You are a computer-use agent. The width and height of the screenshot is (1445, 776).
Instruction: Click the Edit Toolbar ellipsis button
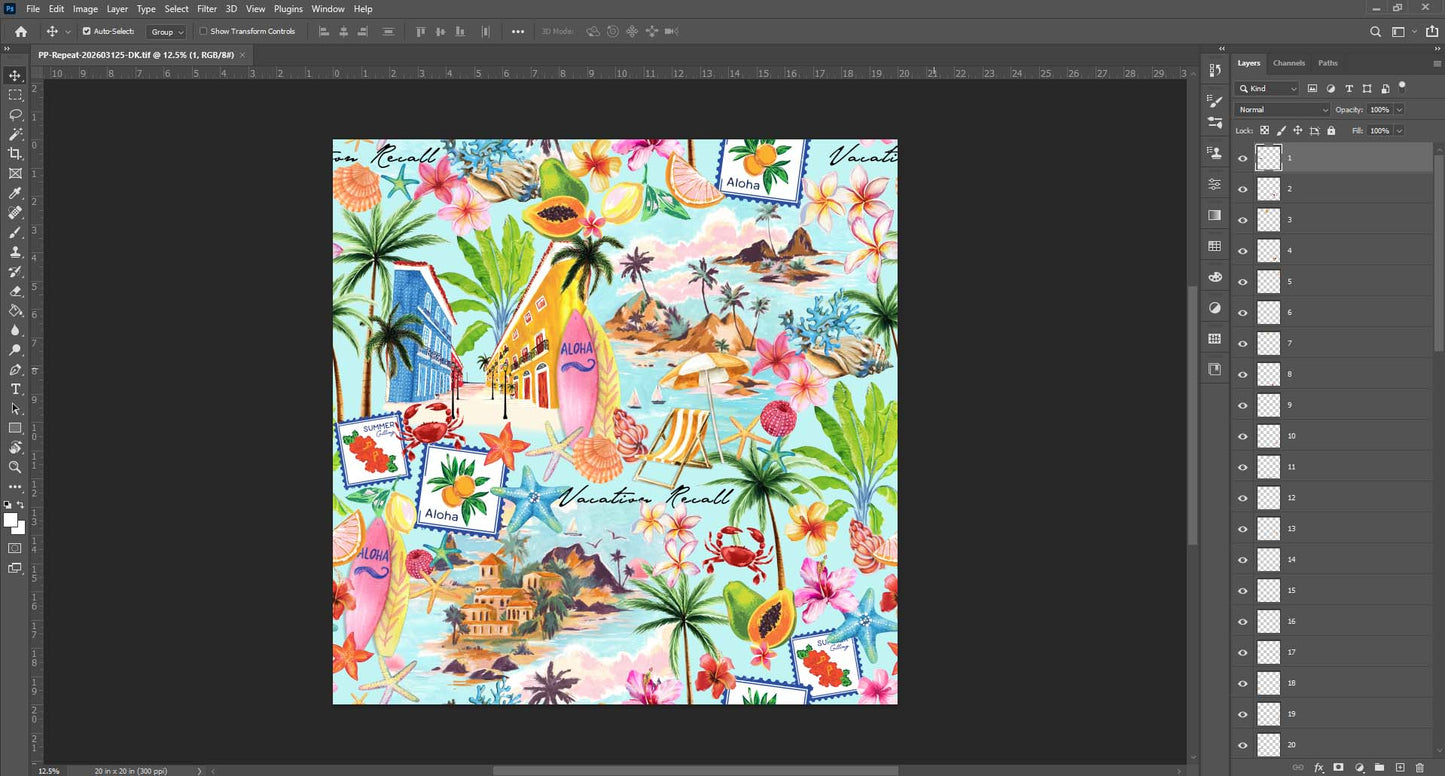pyautogui.click(x=15, y=487)
